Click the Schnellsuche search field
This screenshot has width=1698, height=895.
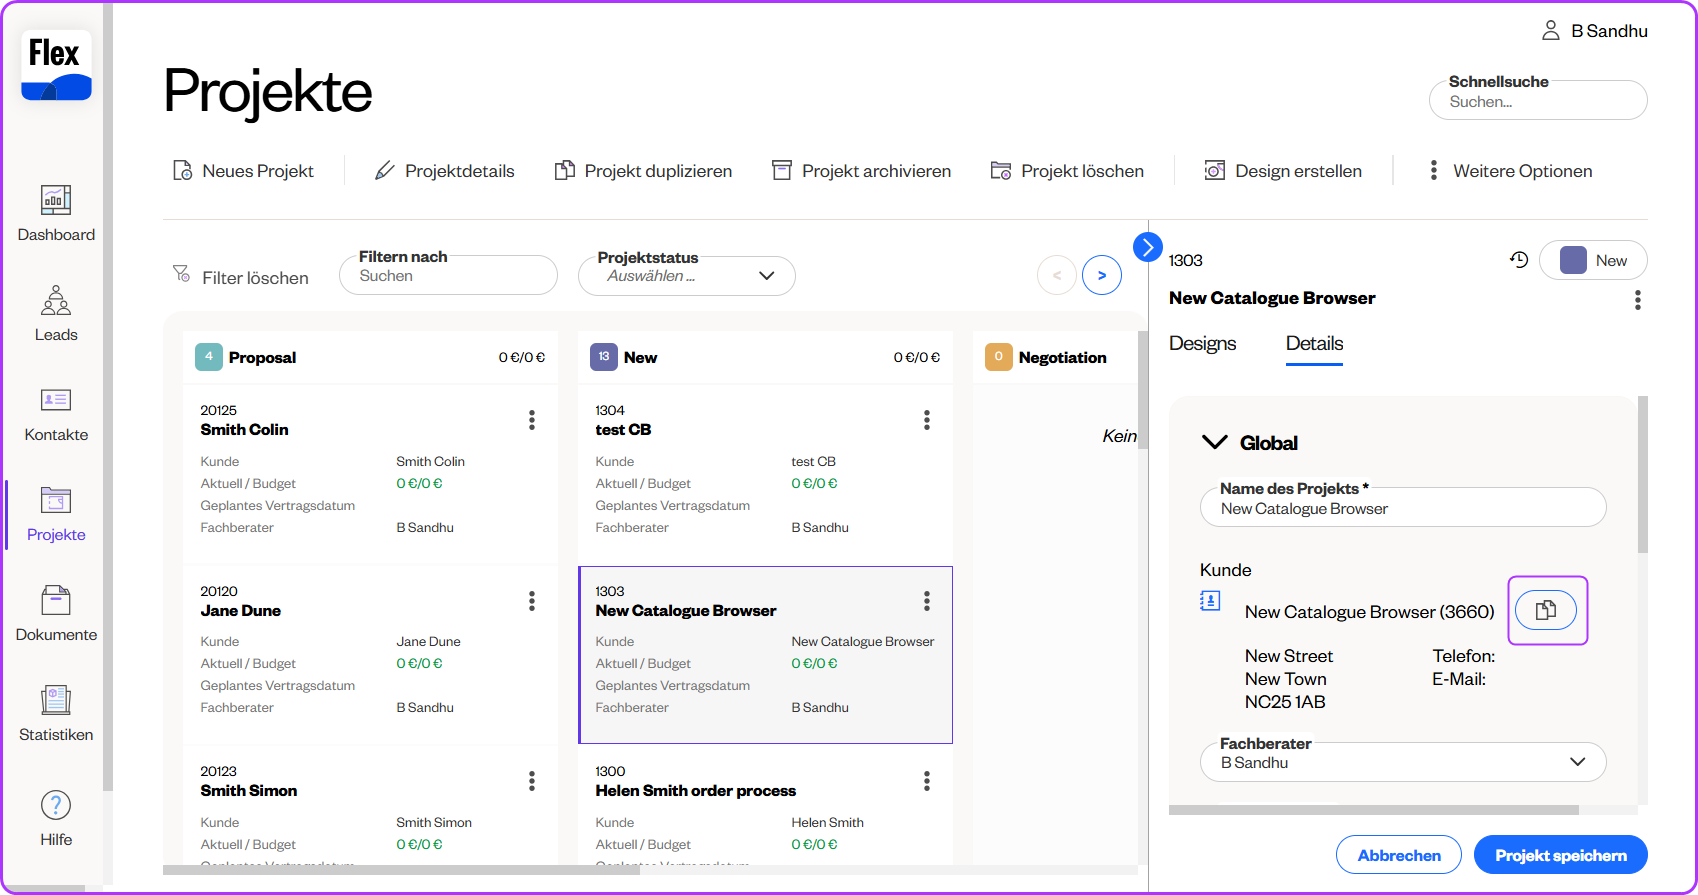tap(1537, 101)
